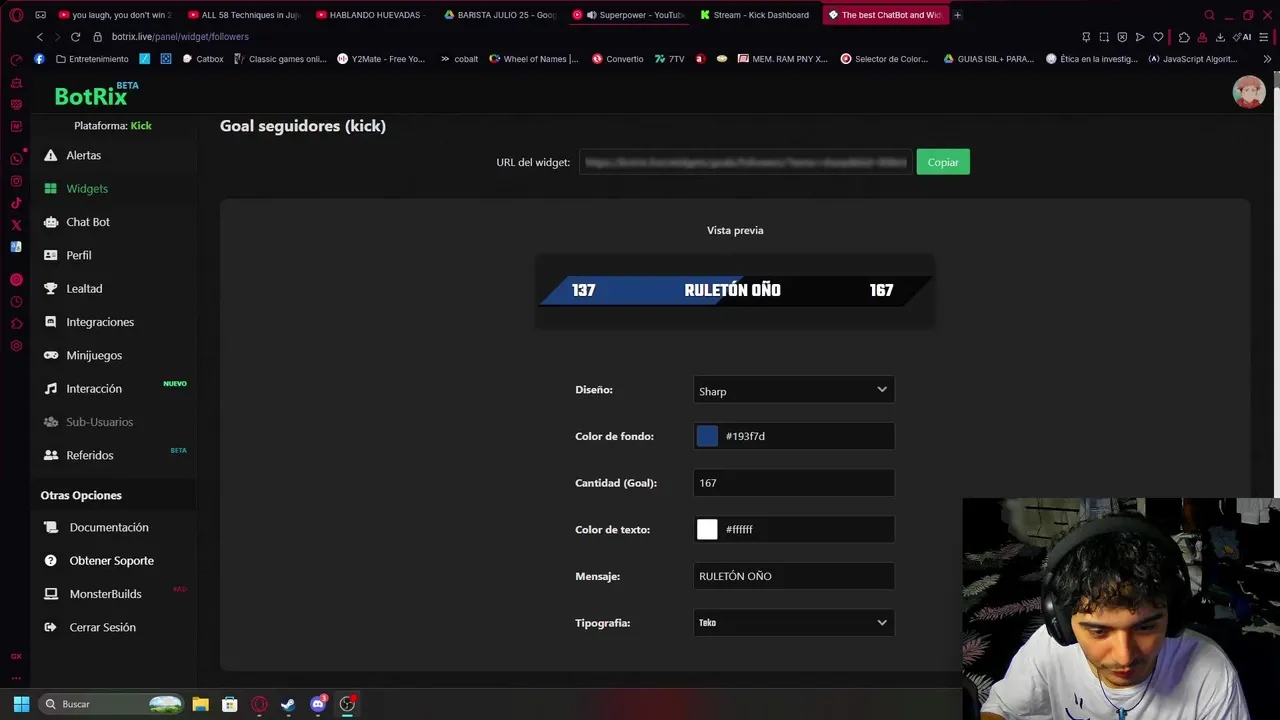The height and width of the screenshot is (720, 1280).
Task: Switch to 'you laugh, you don't win' tab
Action: pos(115,15)
